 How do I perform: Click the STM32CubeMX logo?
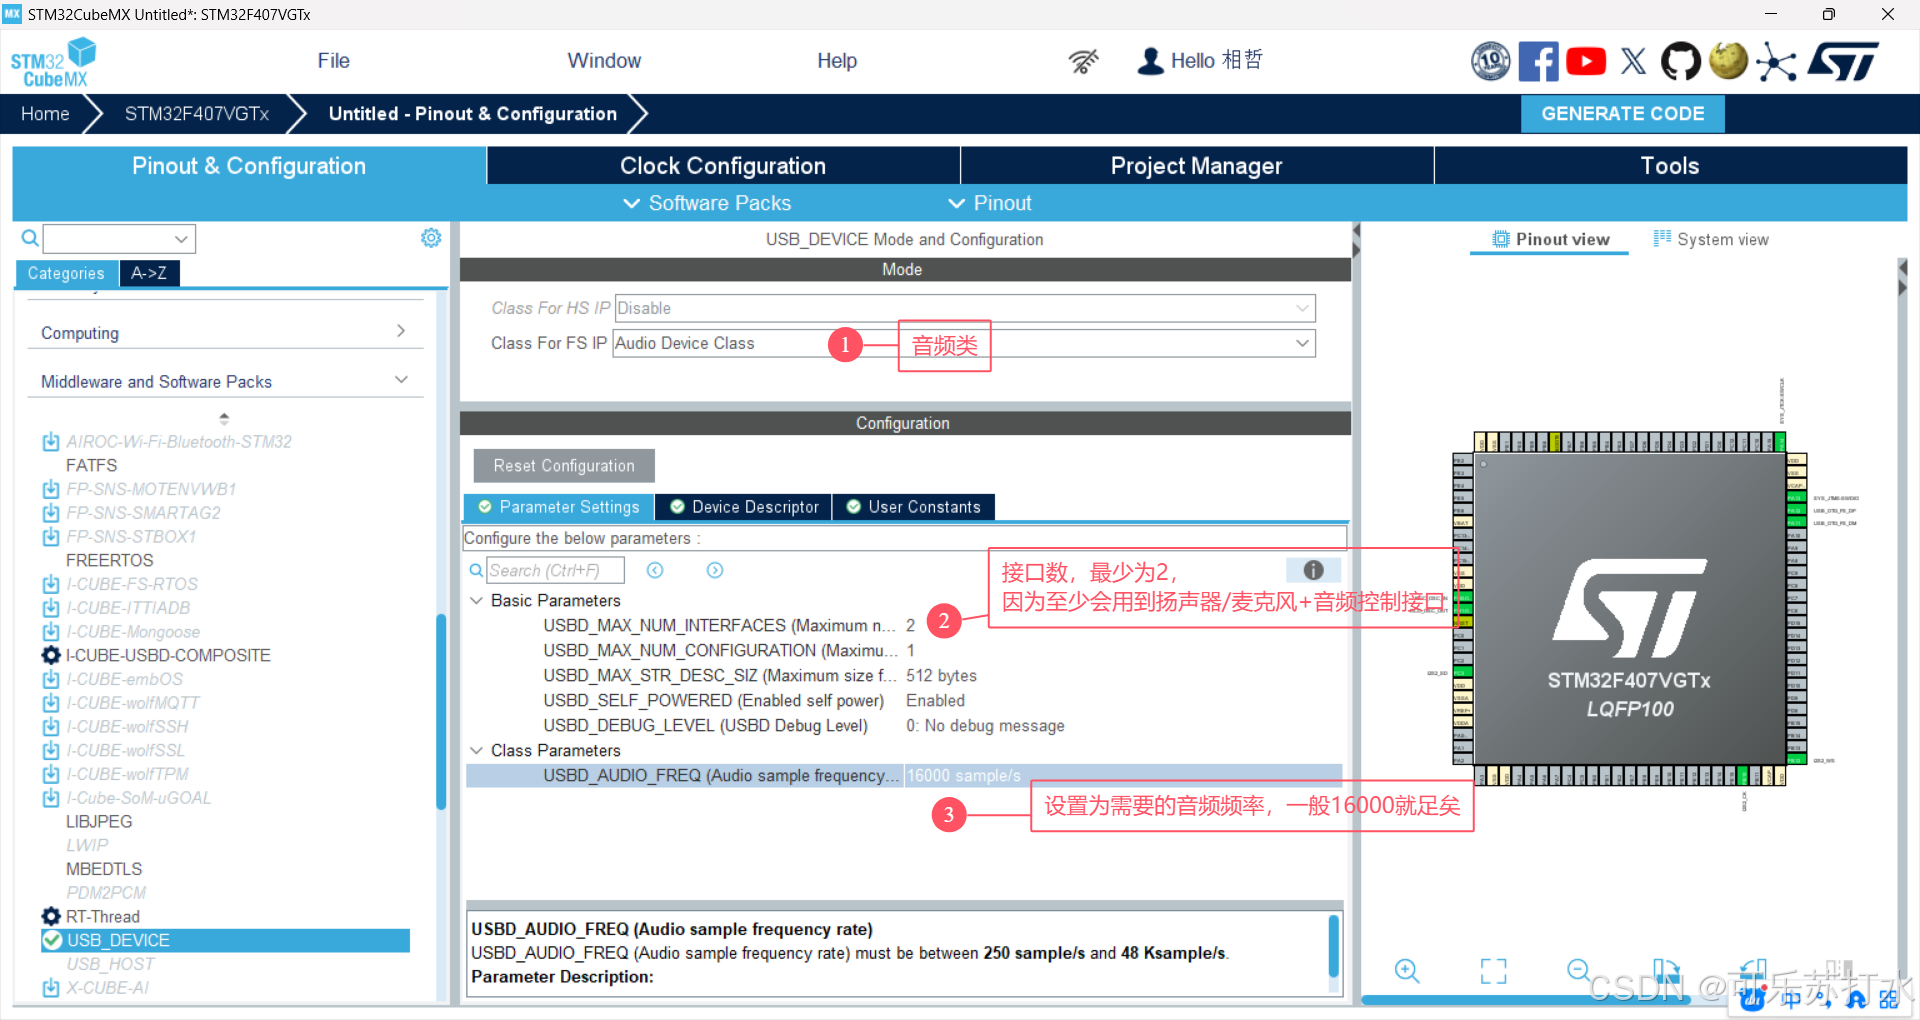[53, 62]
